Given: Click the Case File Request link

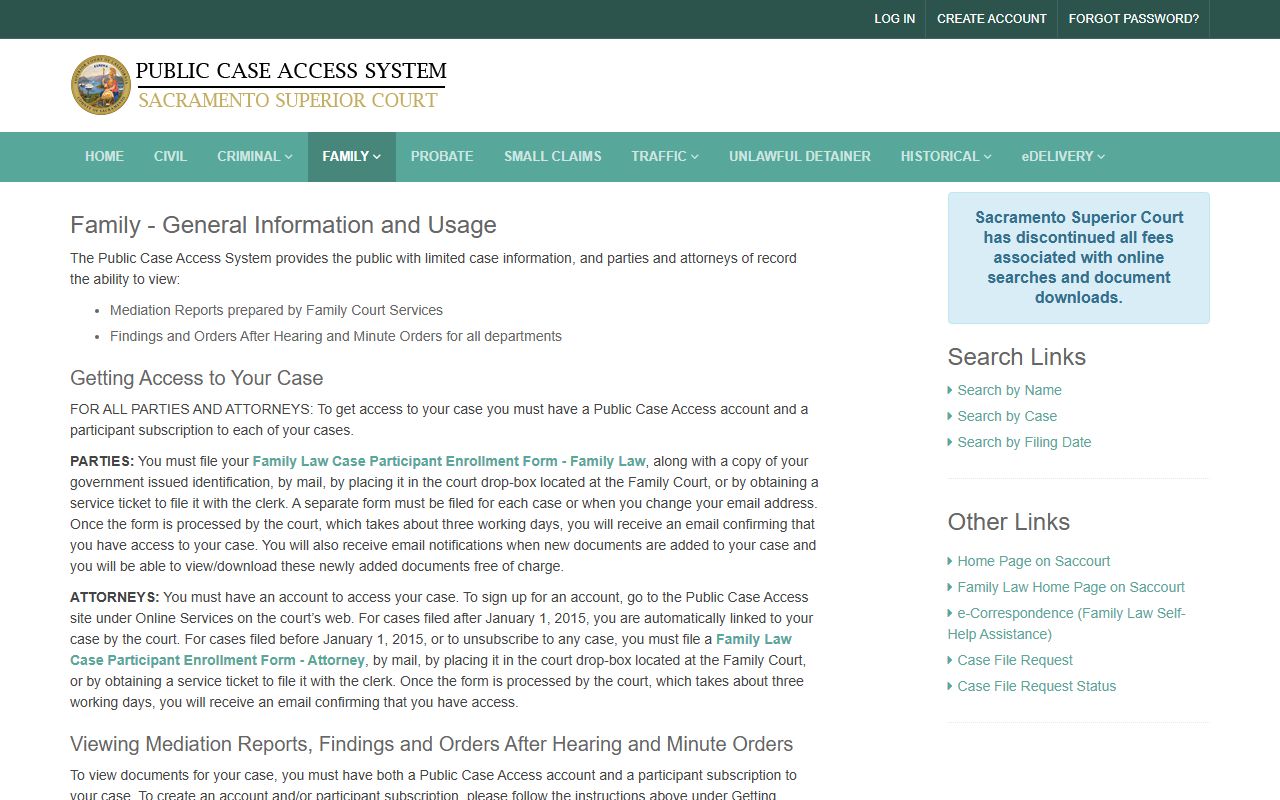Looking at the screenshot, I should 1015,660.
